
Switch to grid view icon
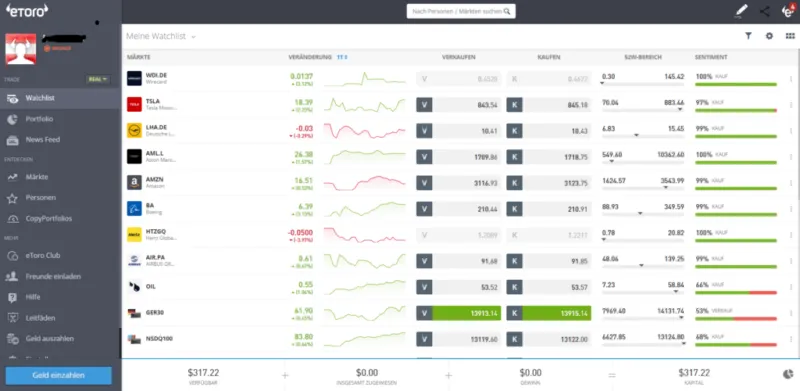tap(790, 36)
